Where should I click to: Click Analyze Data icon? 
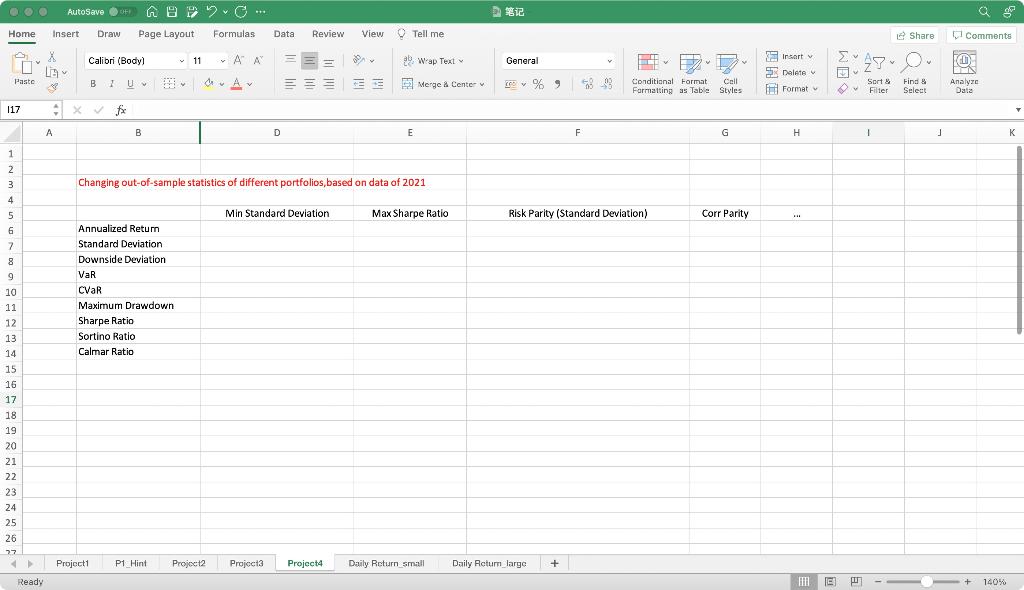964,73
